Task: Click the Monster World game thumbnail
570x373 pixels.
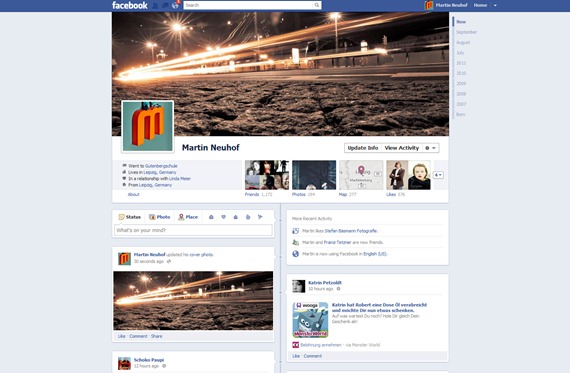Action: point(310,320)
